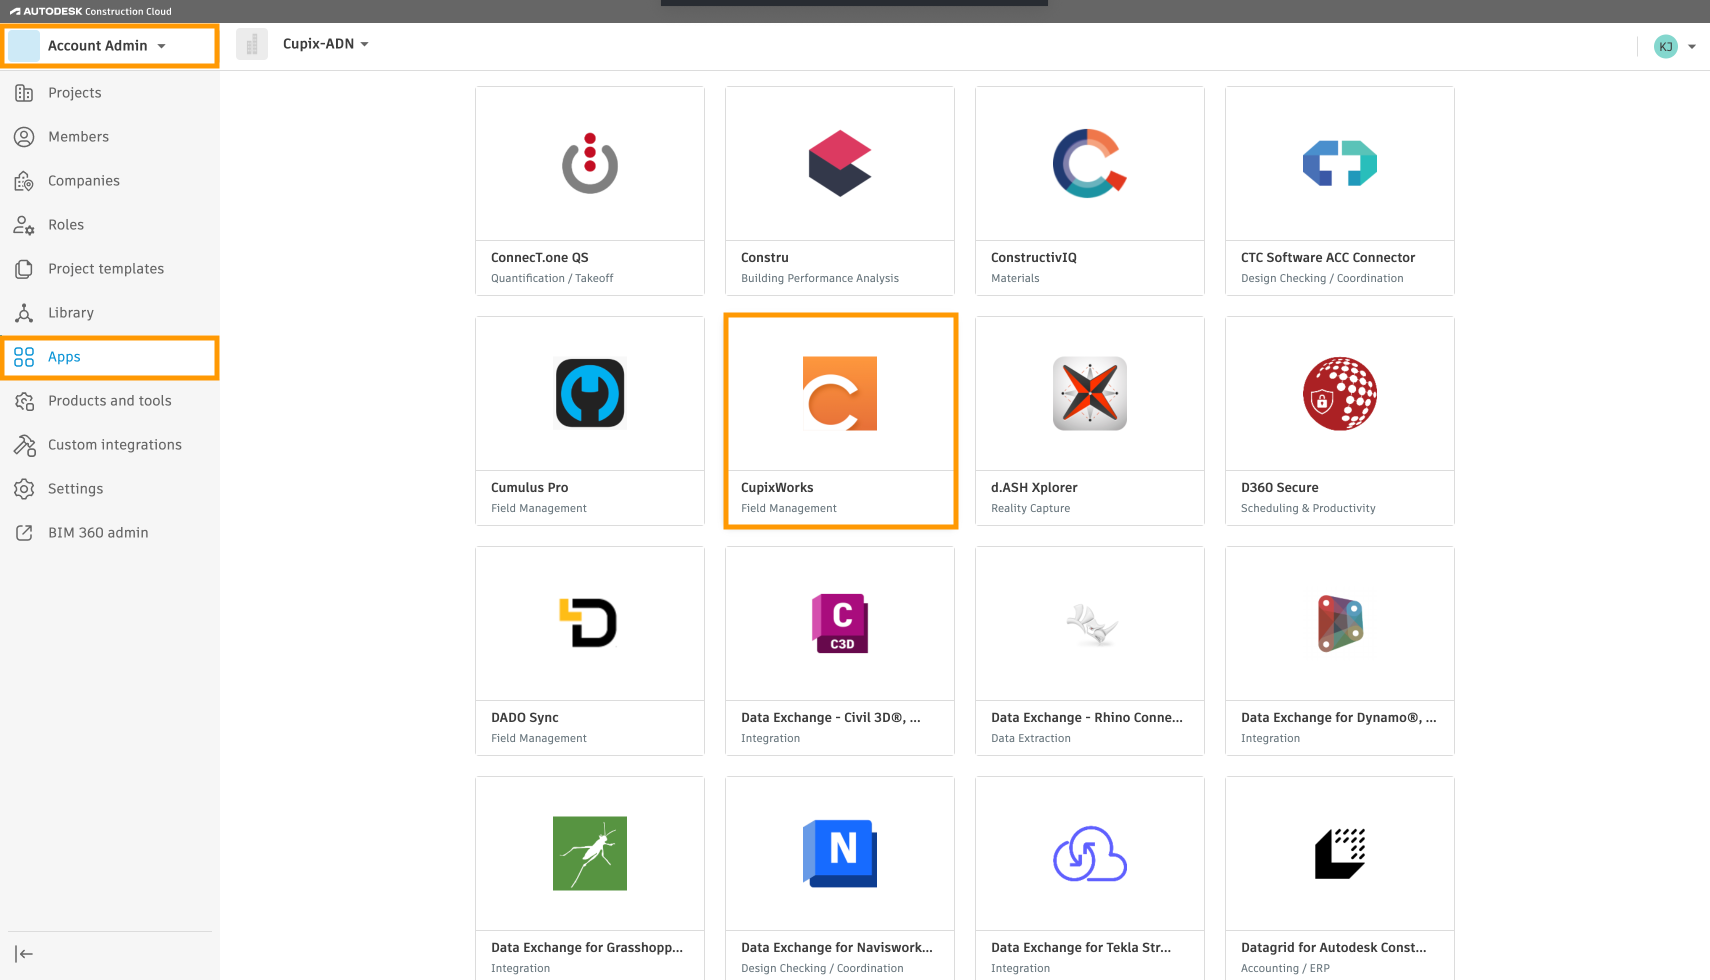1710x980 pixels.
Task: Click the D360 Secure red logo
Action: [1340, 394]
